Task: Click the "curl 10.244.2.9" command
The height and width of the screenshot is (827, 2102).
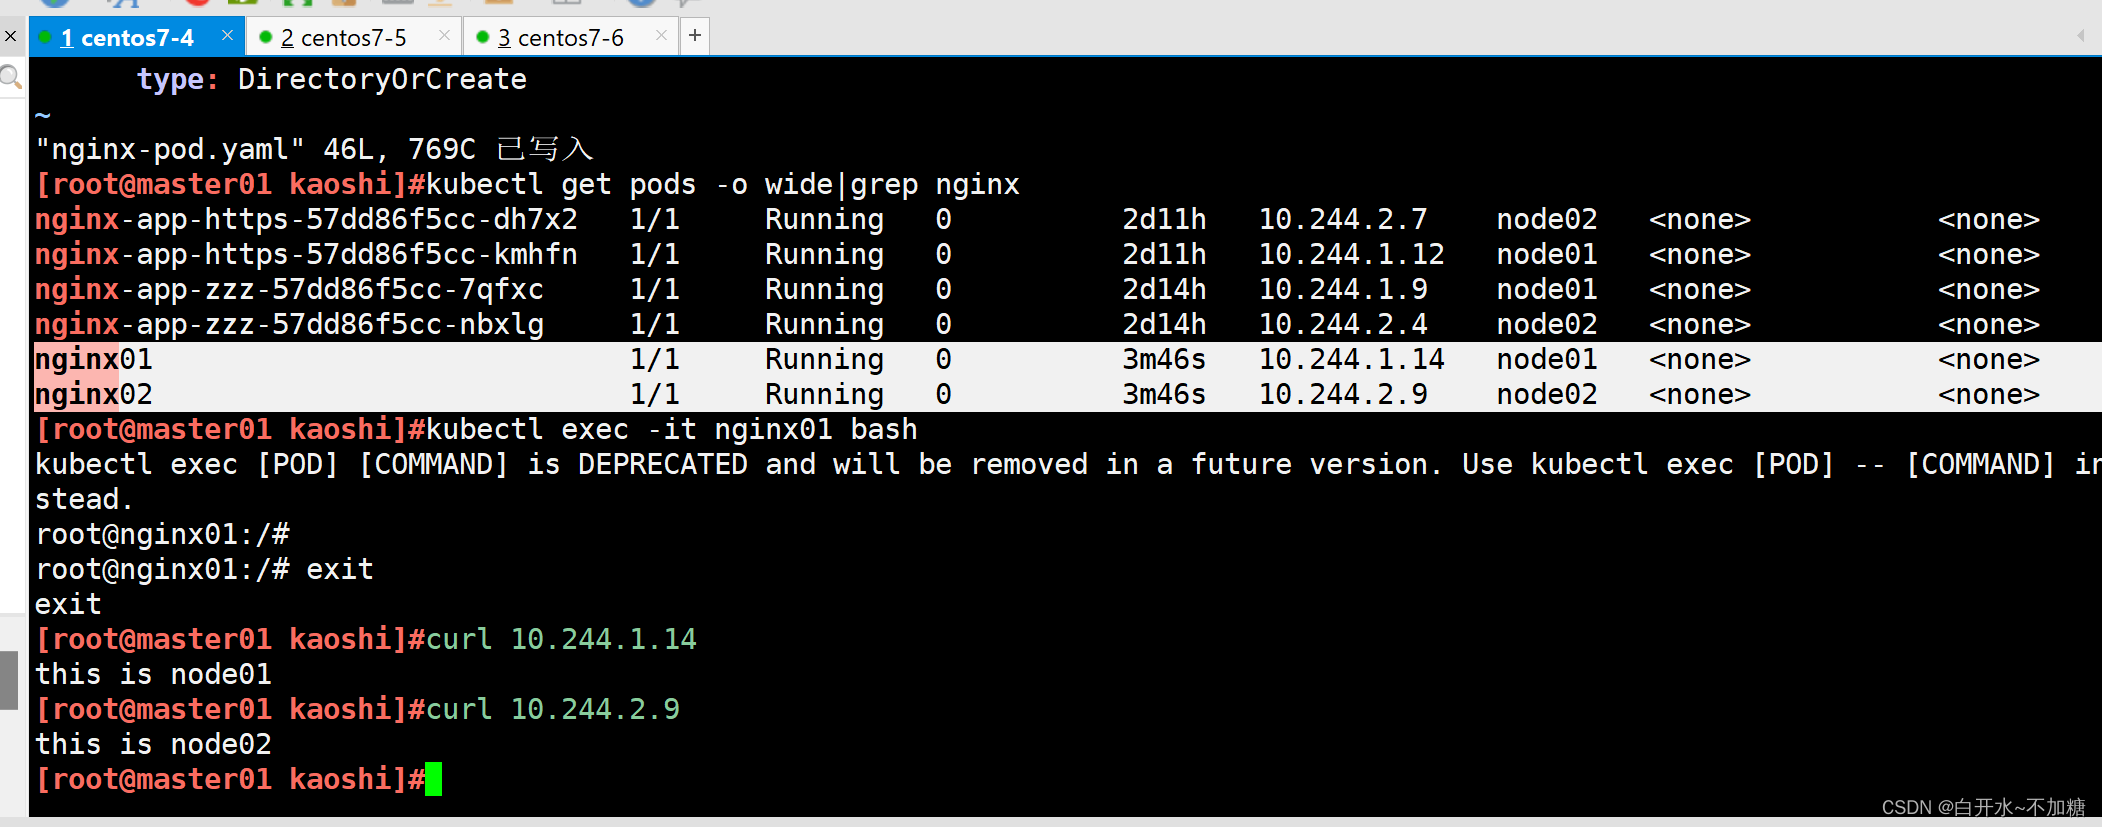Action: 553,709
